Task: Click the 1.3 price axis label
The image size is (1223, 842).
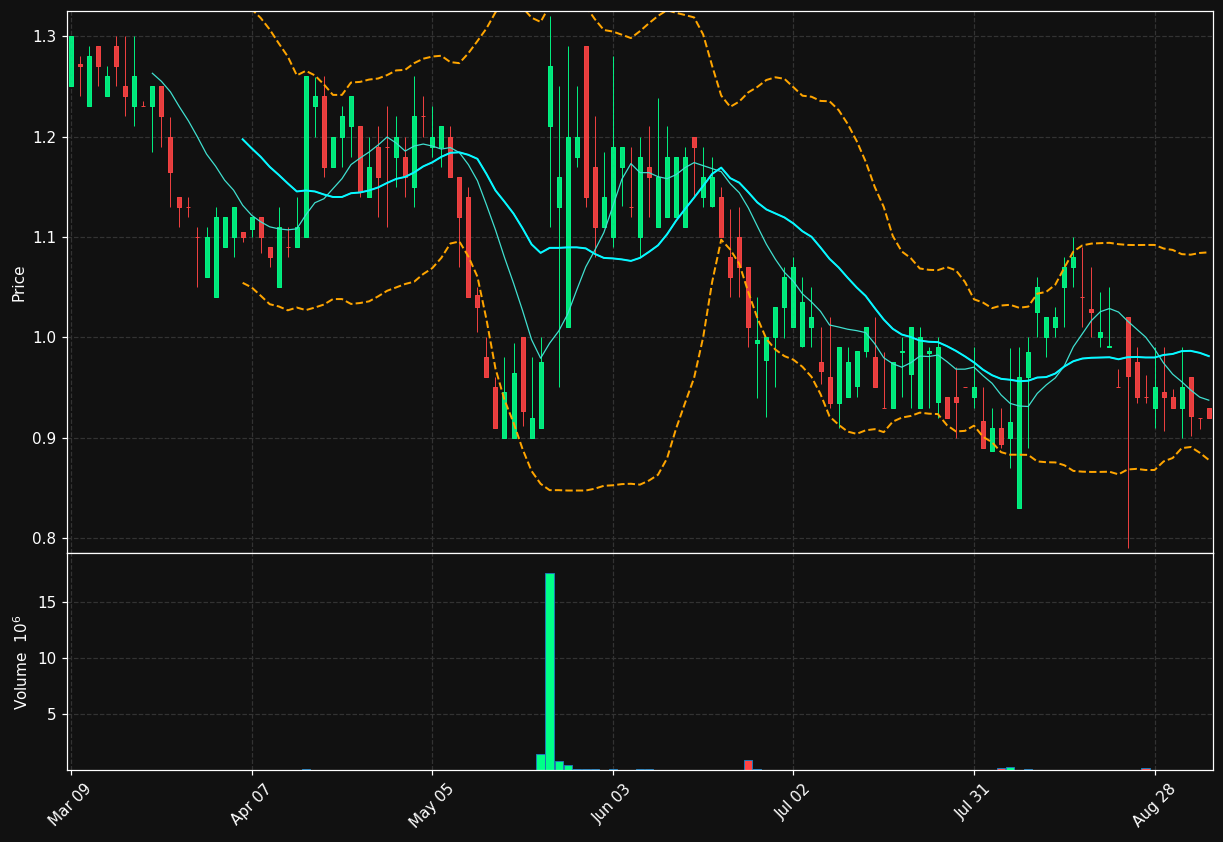Action: pyautogui.click(x=45, y=37)
